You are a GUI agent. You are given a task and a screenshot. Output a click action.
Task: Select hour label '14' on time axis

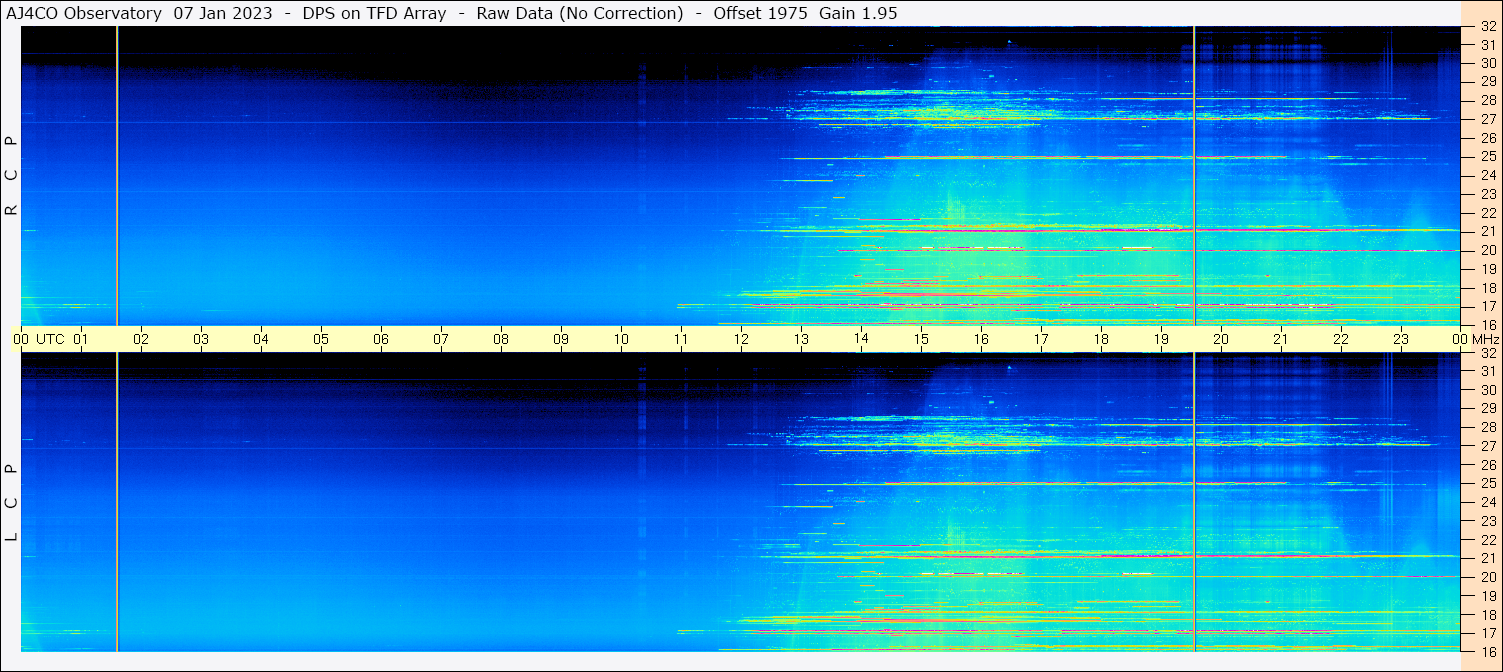pos(861,338)
